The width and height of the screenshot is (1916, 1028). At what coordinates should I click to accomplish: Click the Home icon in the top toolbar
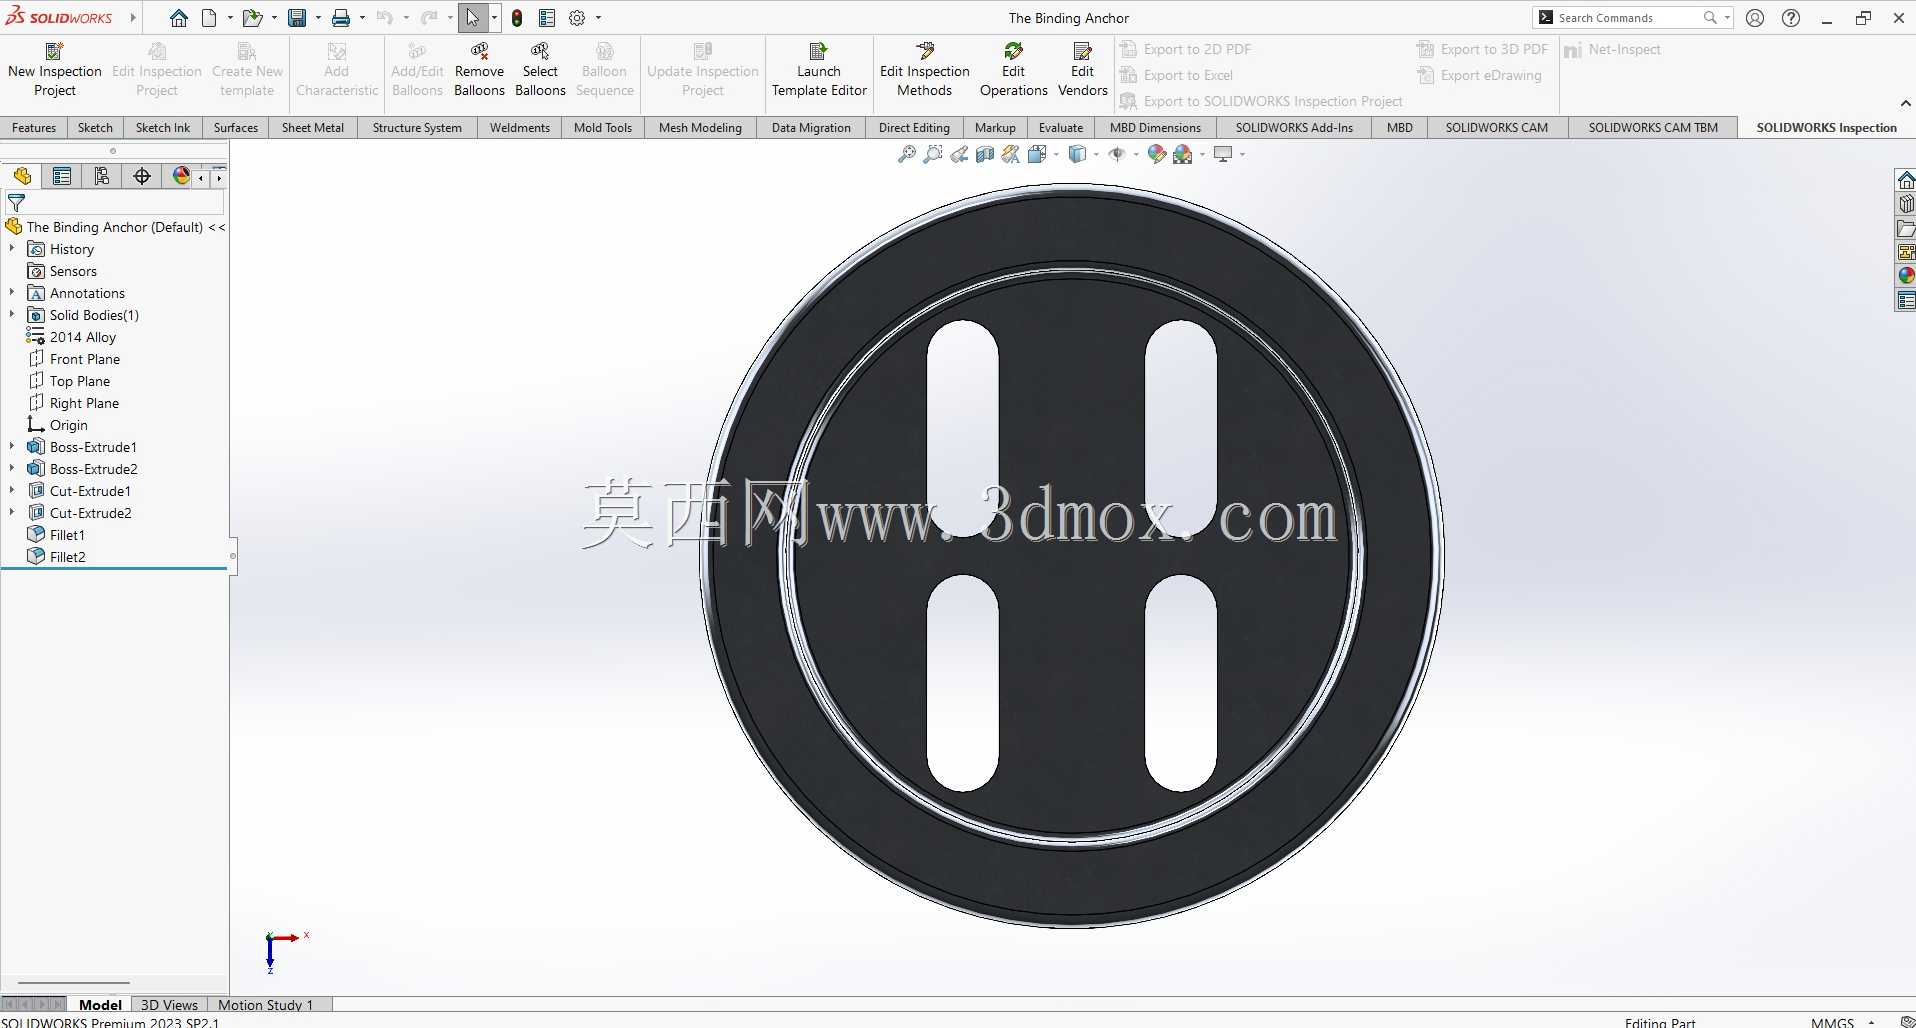[x=179, y=18]
